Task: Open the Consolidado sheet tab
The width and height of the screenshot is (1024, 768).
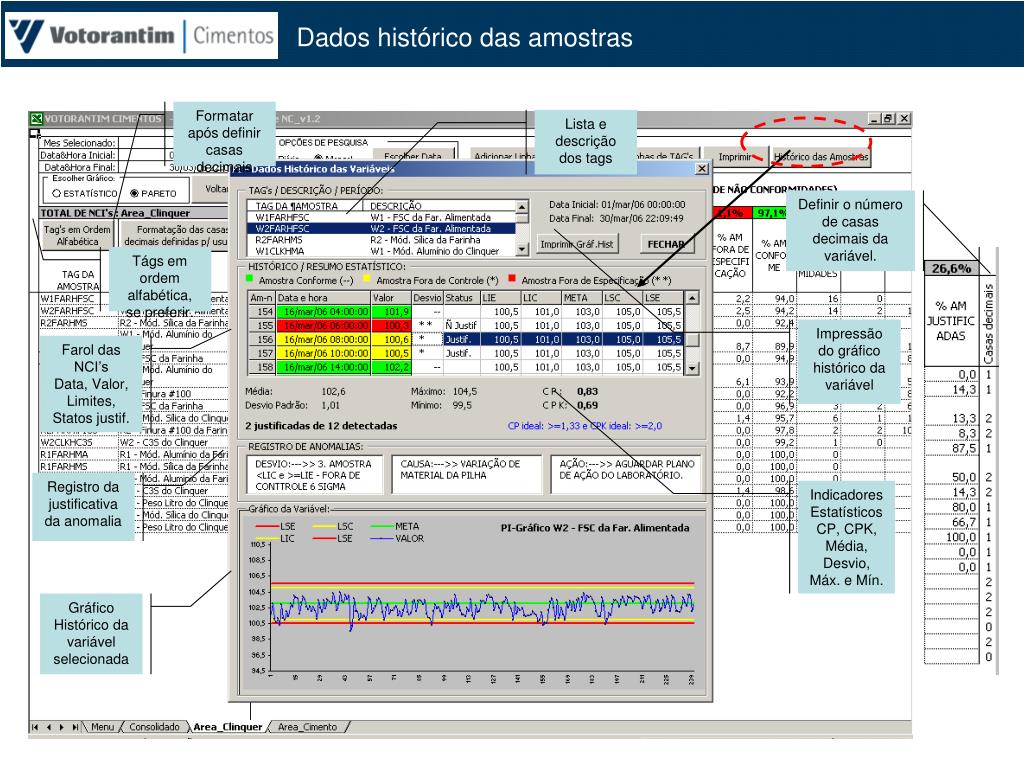Action: point(154,727)
